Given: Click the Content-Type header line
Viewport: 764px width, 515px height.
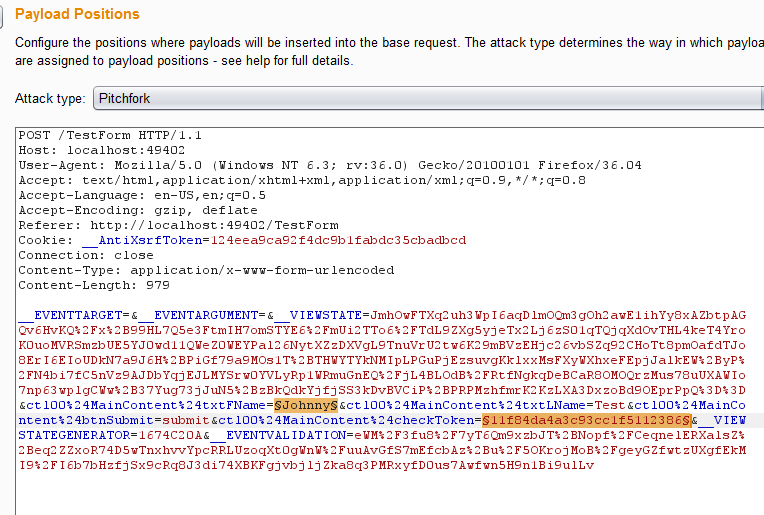Looking at the screenshot, I should [x=205, y=270].
